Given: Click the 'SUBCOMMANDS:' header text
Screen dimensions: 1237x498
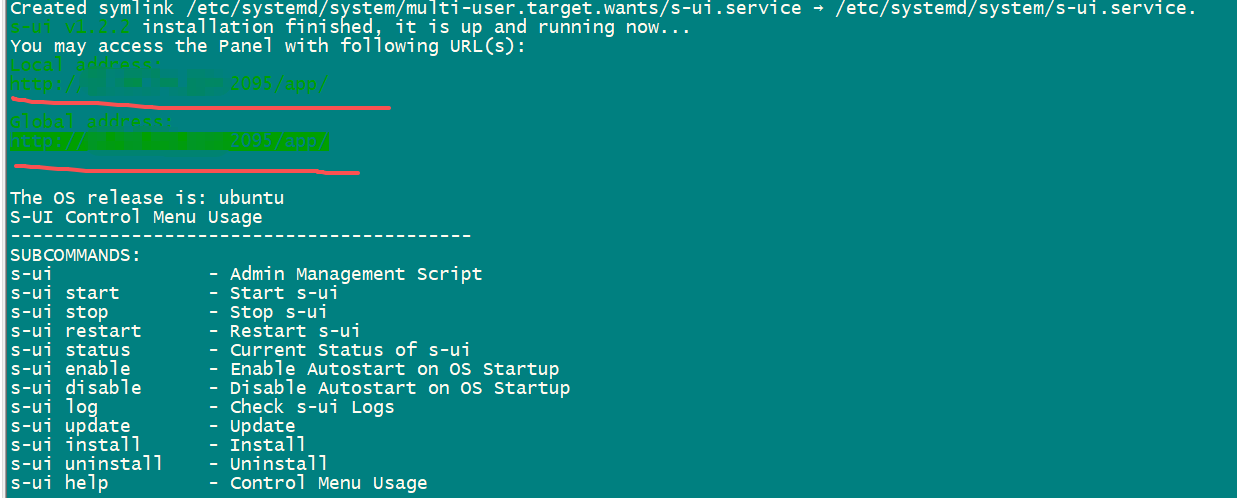Looking at the screenshot, I should pos(76,255).
